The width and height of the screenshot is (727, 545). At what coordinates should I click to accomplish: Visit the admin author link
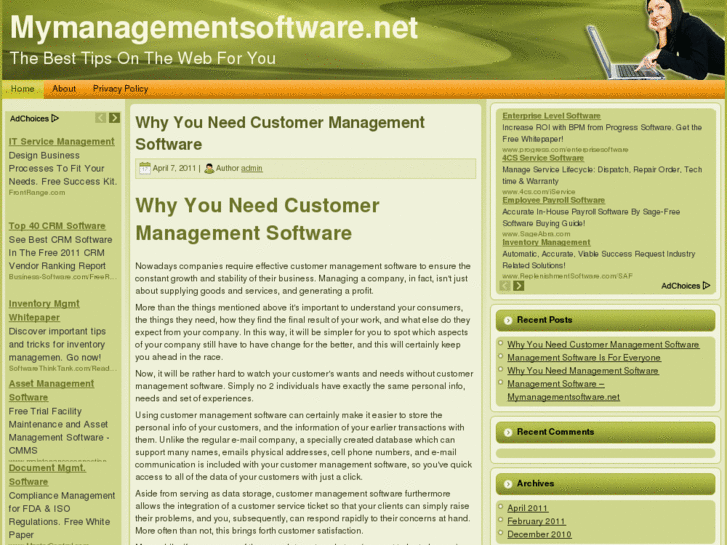(252, 168)
